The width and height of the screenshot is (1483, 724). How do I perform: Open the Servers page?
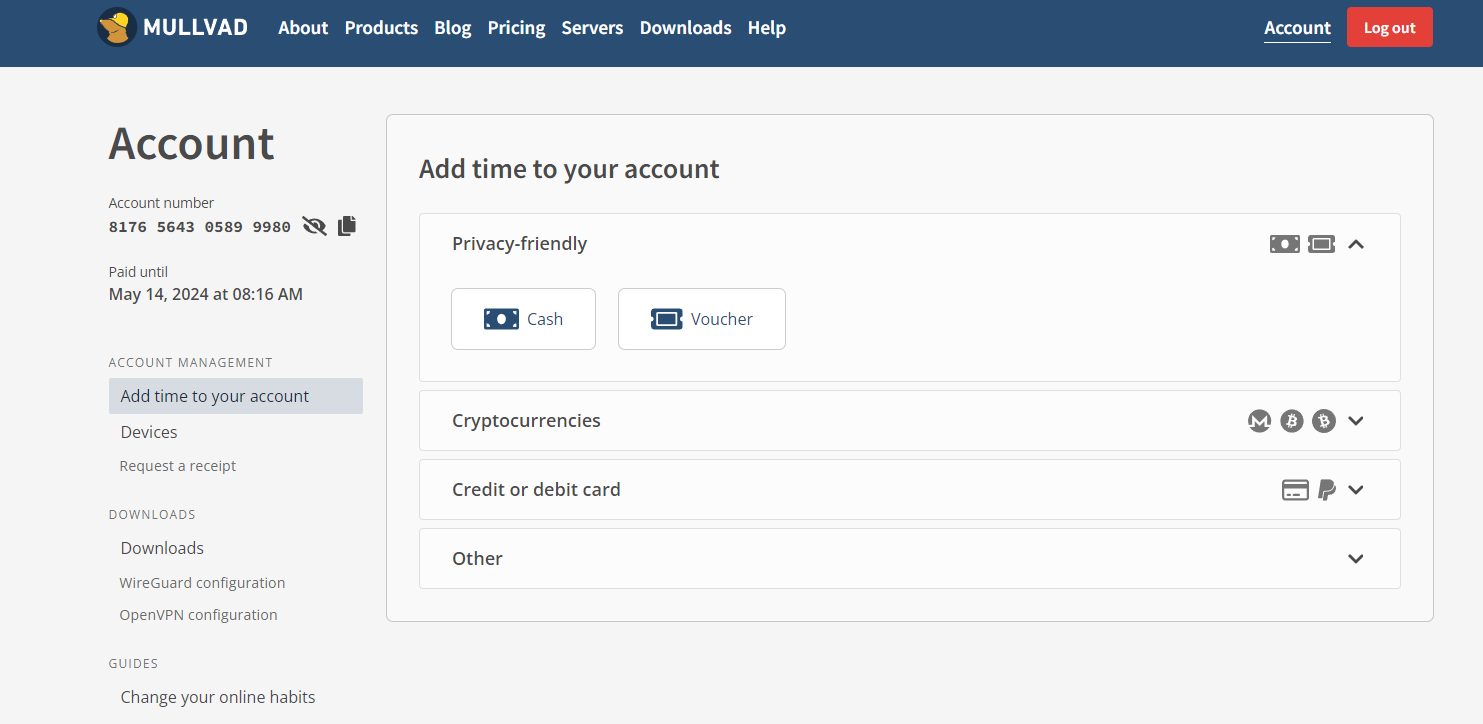pos(592,28)
